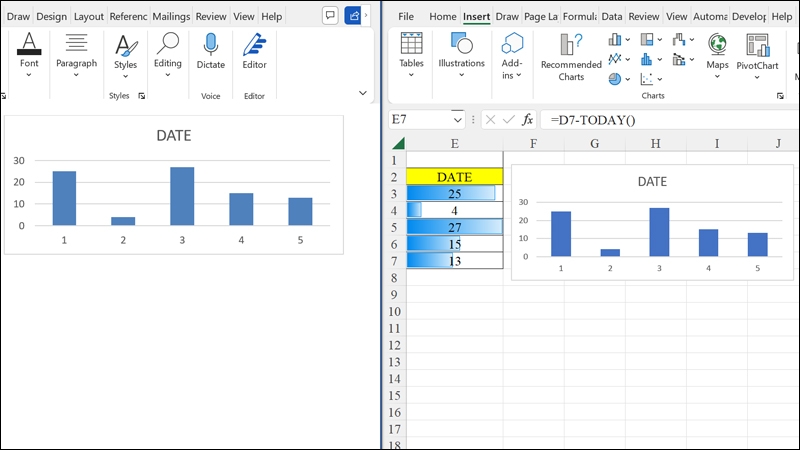Select cell E5 with value 27

[455, 227]
